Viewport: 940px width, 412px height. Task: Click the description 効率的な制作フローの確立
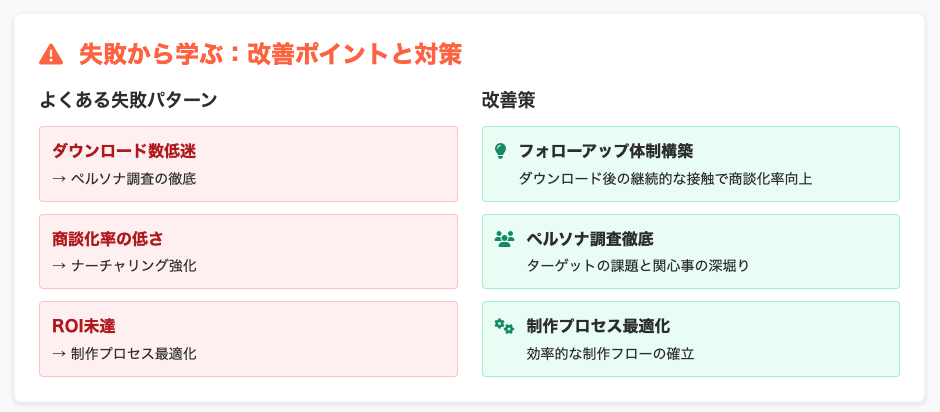(x=610, y=353)
